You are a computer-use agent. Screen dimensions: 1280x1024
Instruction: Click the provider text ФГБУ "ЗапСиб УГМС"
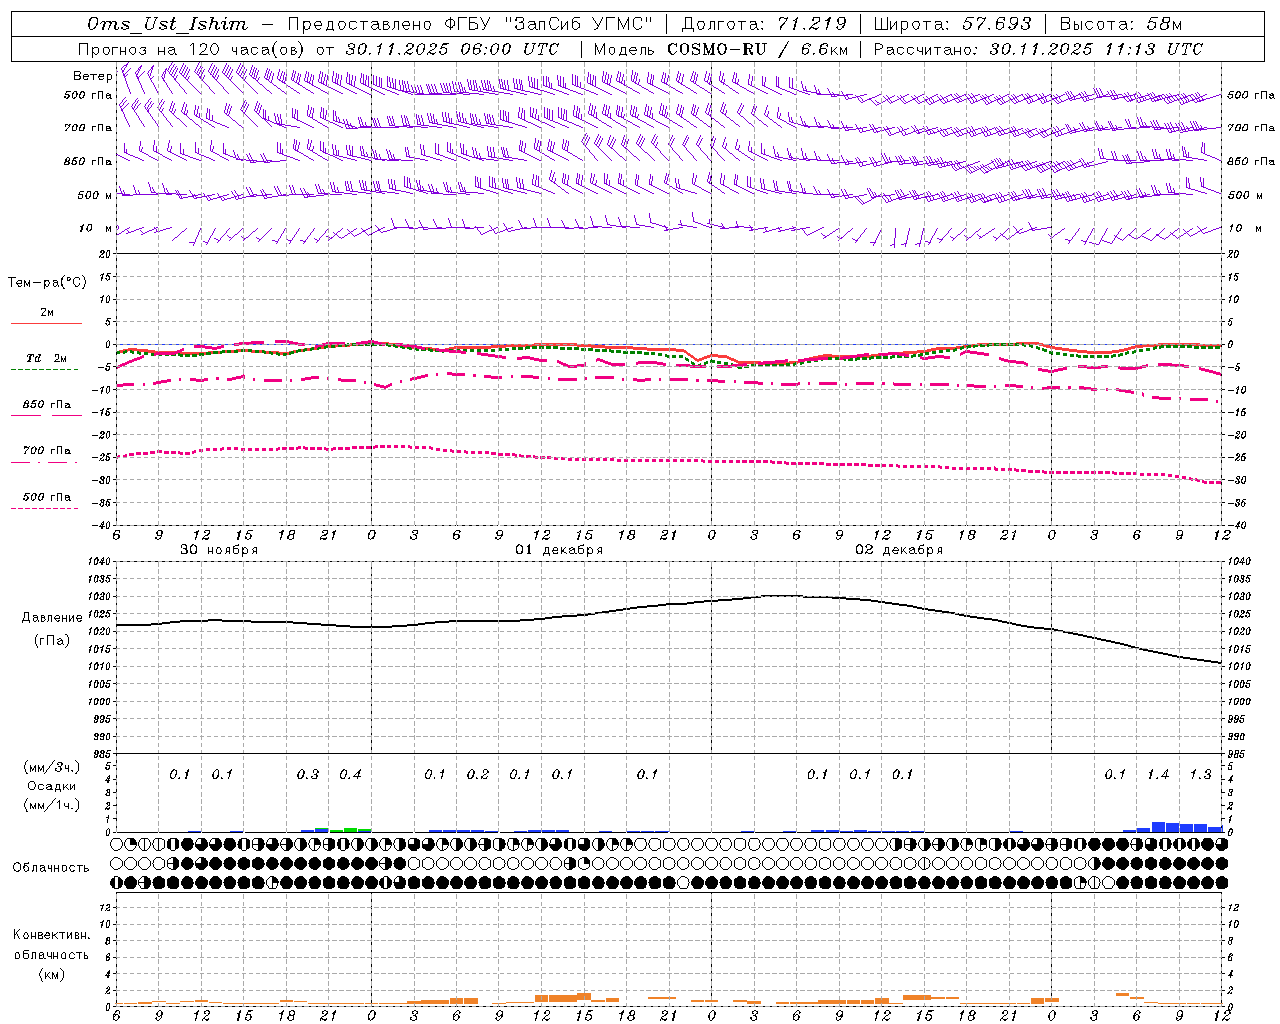(549, 24)
